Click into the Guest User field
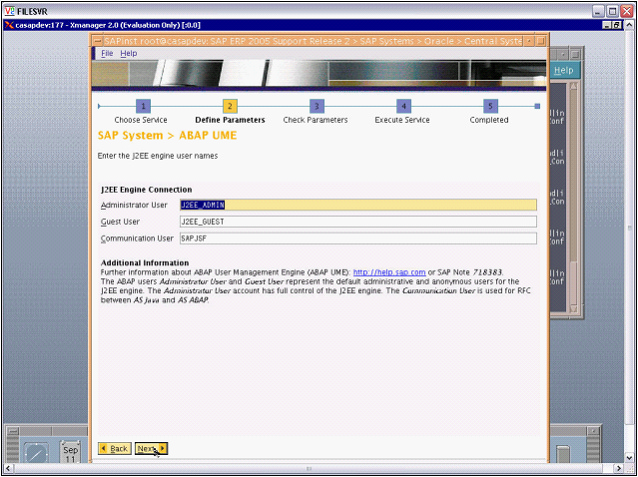Viewport: 638px width, 477px height. pyautogui.click(x=356, y=222)
